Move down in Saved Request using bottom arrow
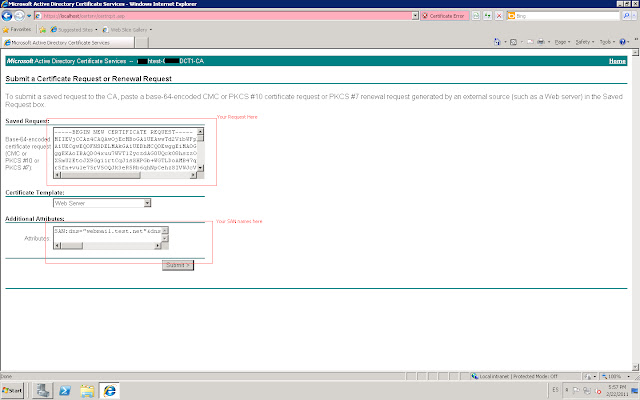640x400 pixels. click(x=200, y=168)
